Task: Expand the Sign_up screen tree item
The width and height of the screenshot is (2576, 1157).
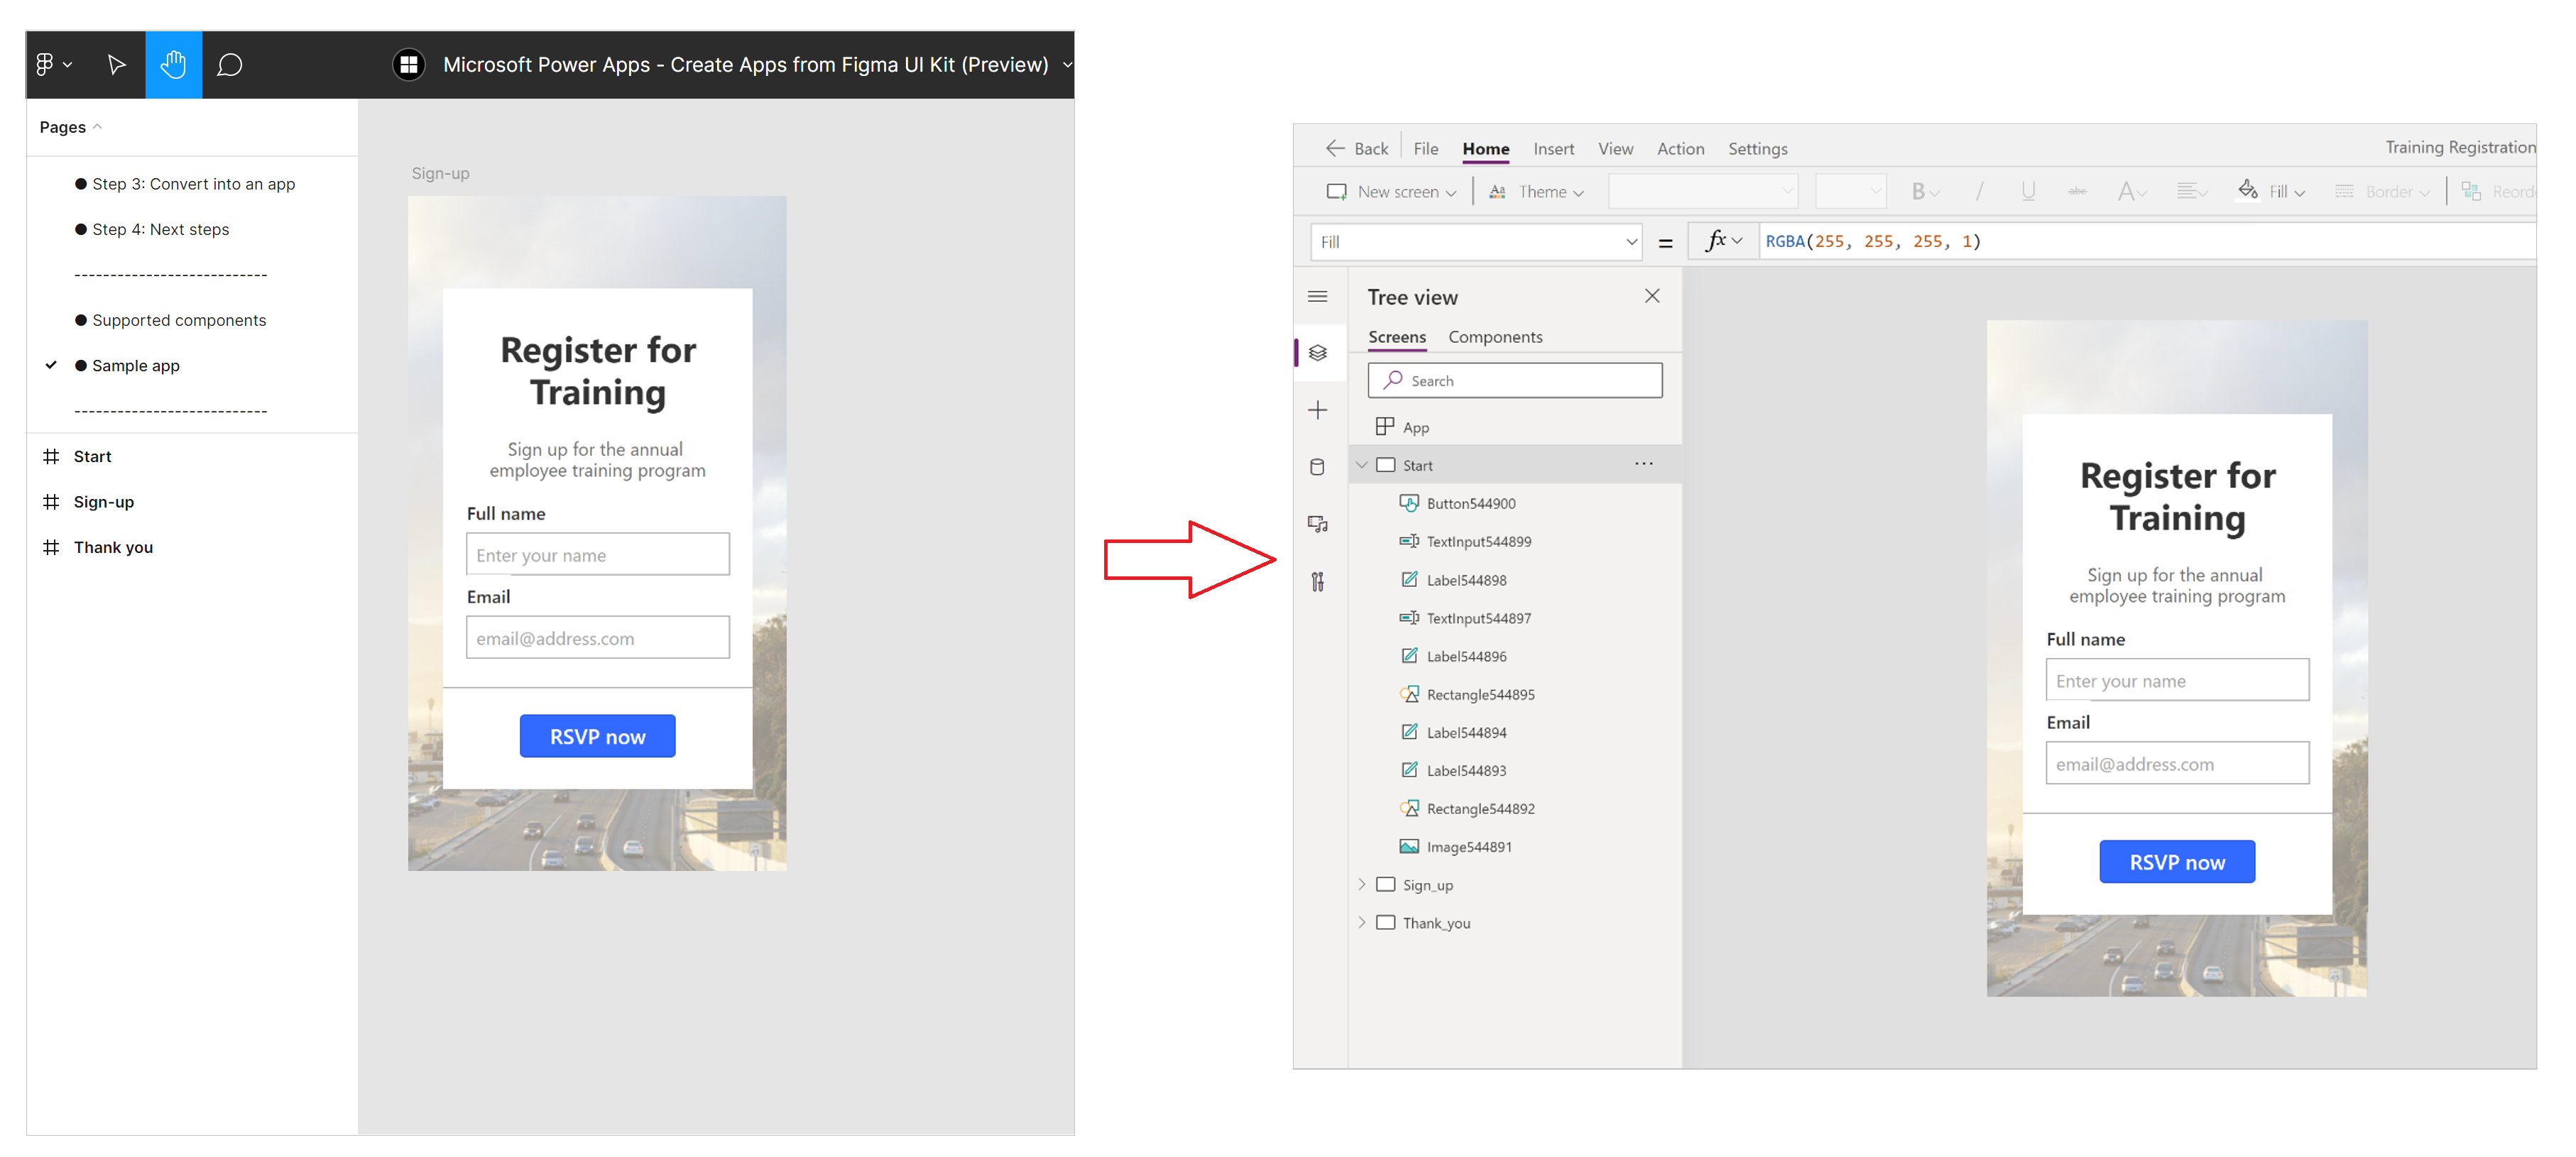Action: tap(1360, 884)
